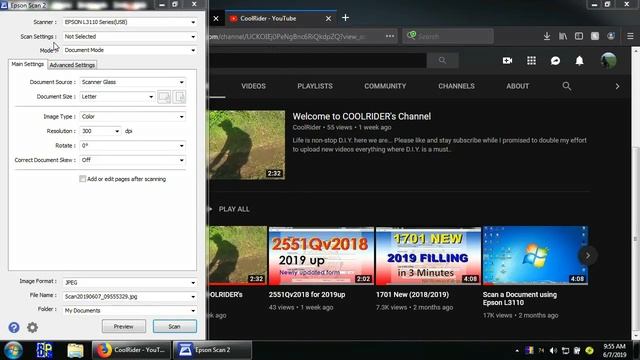Enable Add or edit pages after scanning
Viewport: 640px width, 360px height.
pos(82,179)
